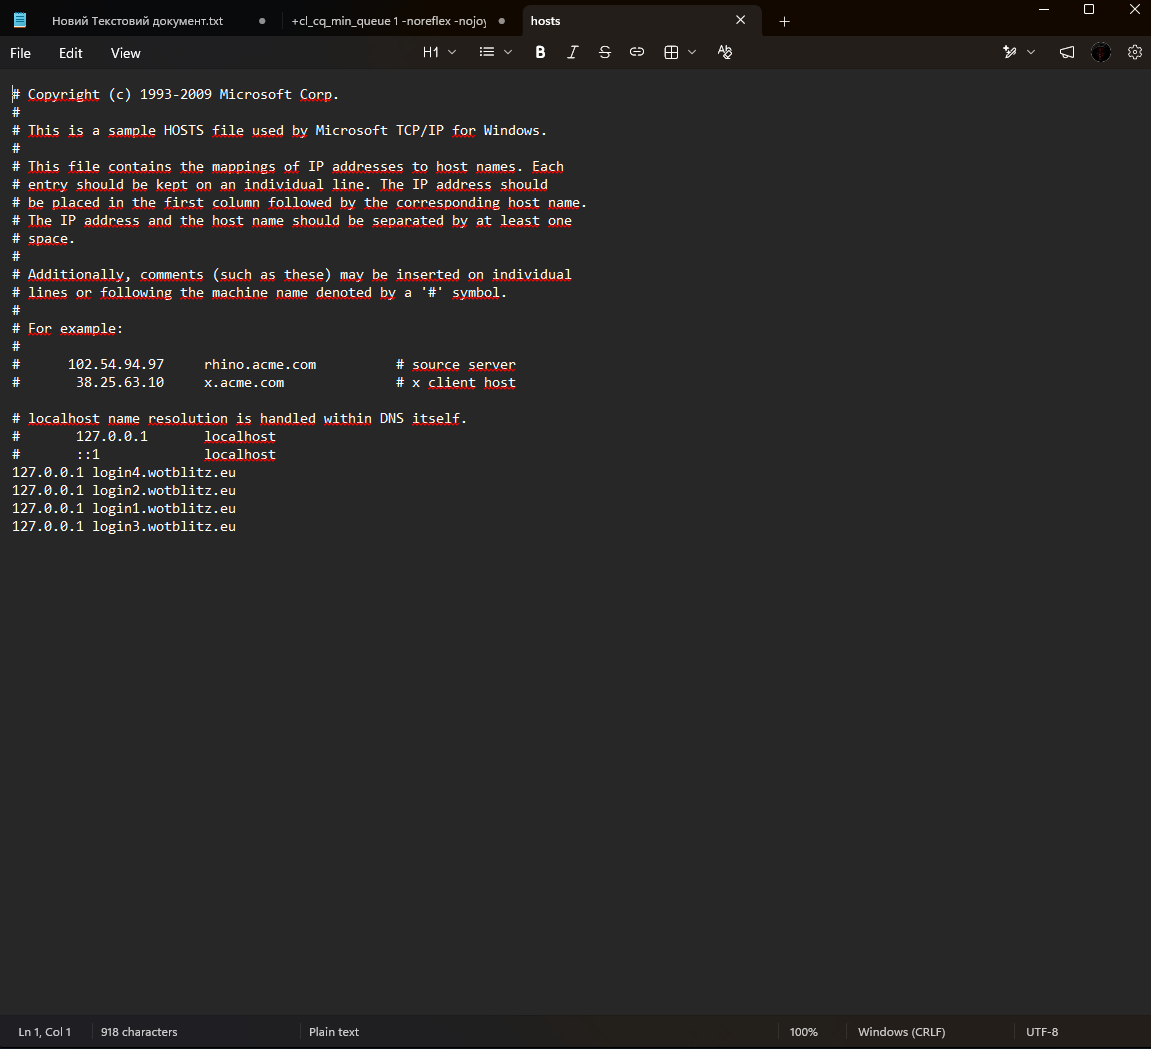Image resolution: width=1151 pixels, height=1049 pixels.
Task: Click the AI rewrite pen icon
Action: click(1010, 52)
